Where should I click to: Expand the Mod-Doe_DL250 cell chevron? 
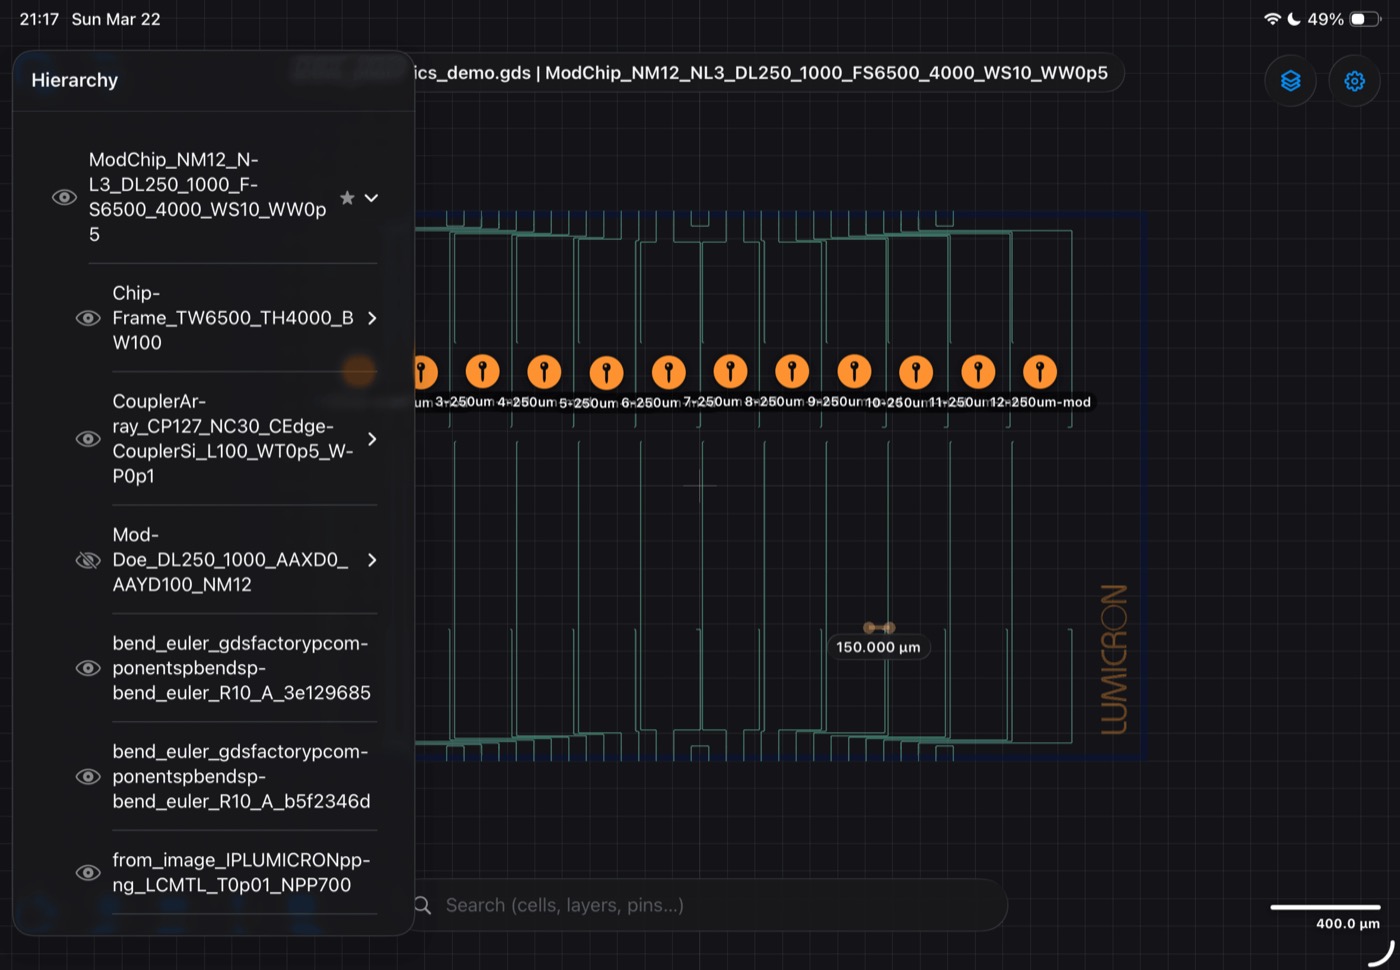point(372,560)
